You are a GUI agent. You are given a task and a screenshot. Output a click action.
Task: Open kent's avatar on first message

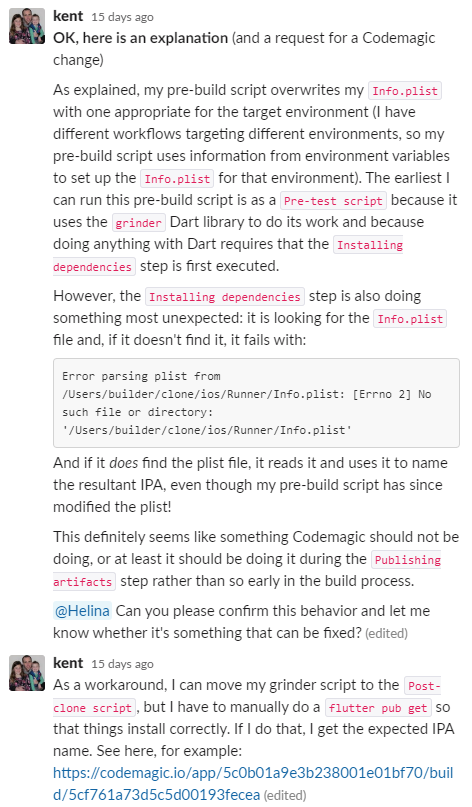click(27, 26)
